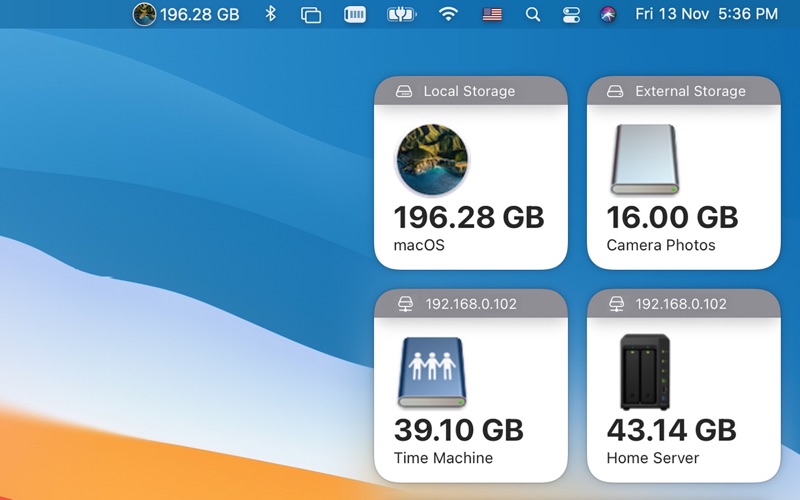
Task: Click the Home Server label
Action: [x=653, y=458]
